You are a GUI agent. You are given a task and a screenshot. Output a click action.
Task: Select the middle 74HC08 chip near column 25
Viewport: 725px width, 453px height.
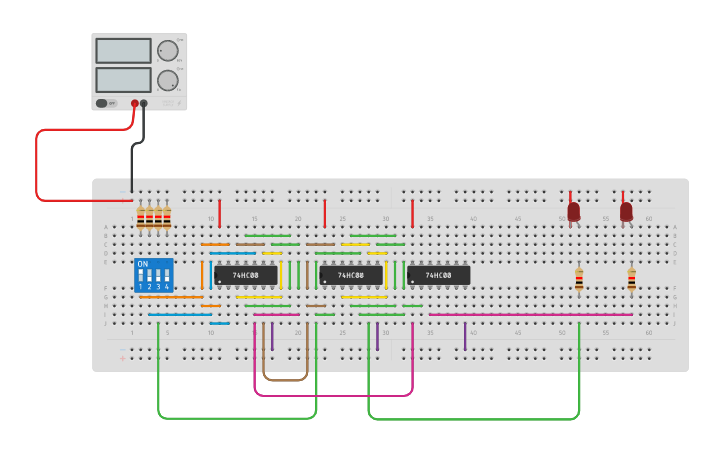coord(351,275)
